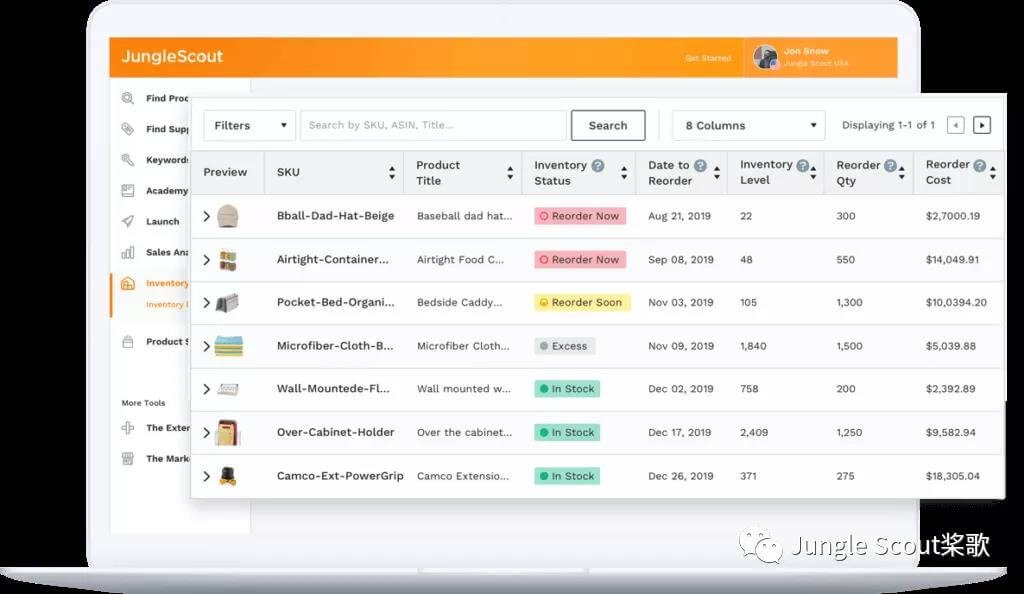Open Keywords menu item
Image resolution: width=1024 pixels, height=594 pixels.
point(167,160)
